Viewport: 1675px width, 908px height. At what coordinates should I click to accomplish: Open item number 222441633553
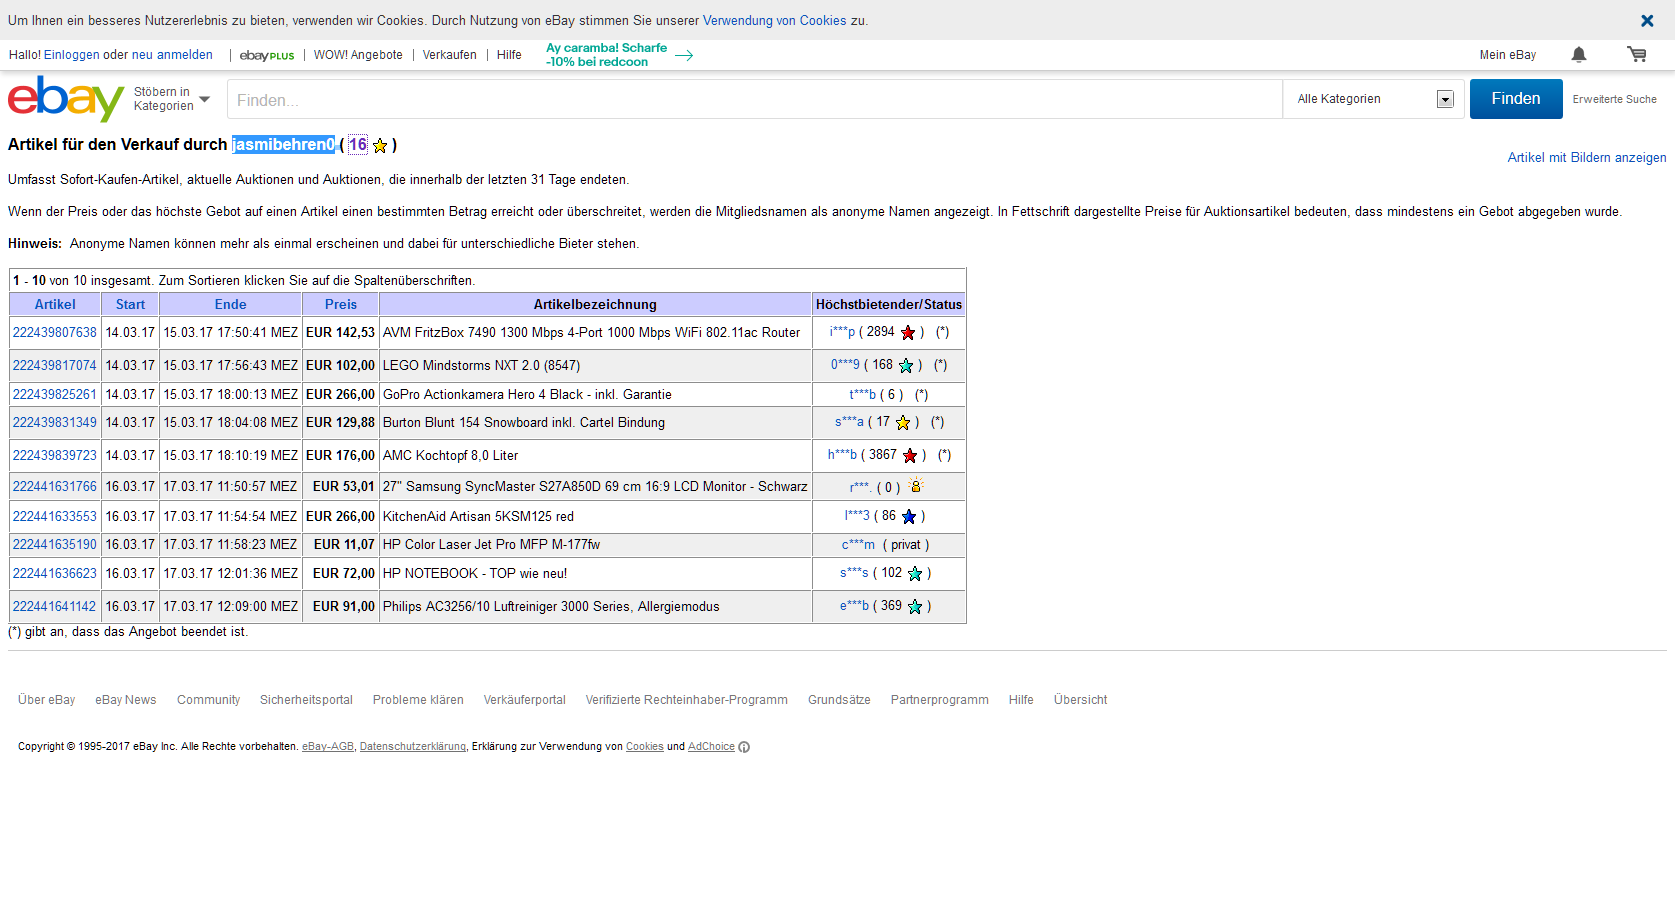55,516
